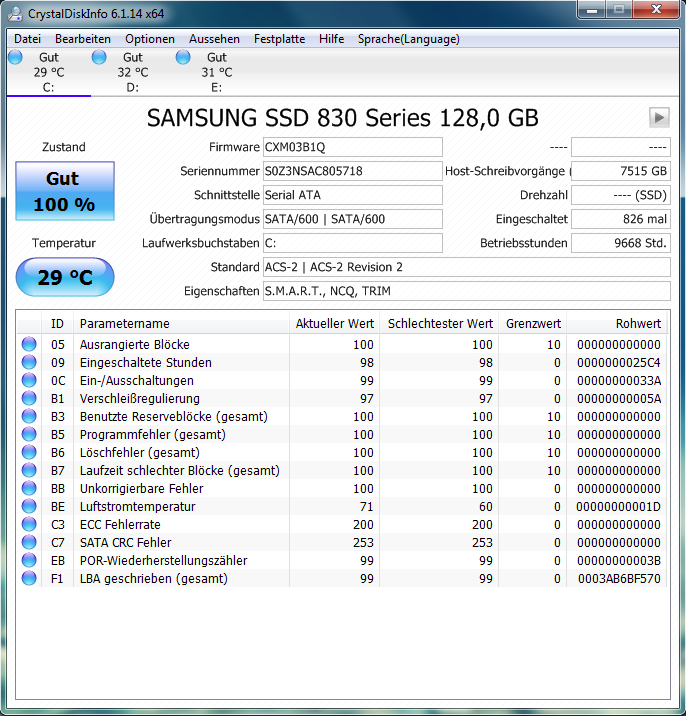The height and width of the screenshot is (716, 686).
Task: Click Host-Schreibvorgänge value 7515 GB
Action: pos(621,171)
